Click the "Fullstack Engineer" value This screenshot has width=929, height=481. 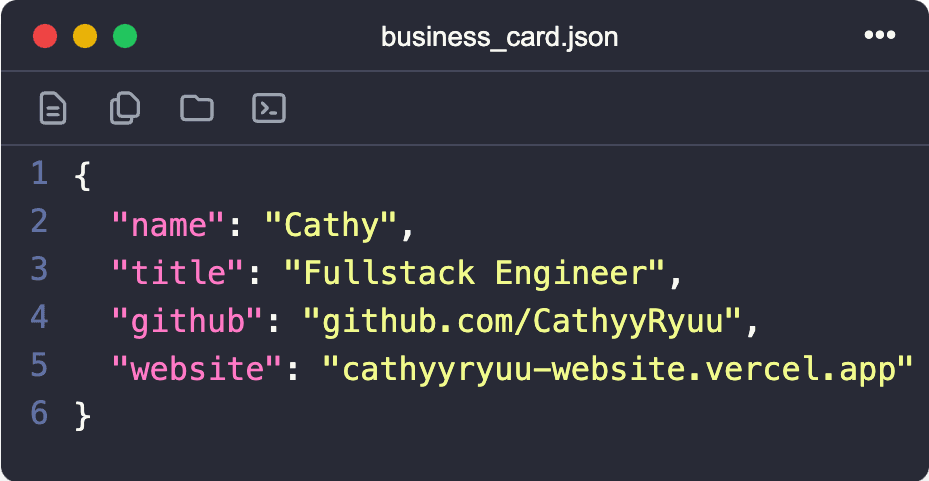pyautogui.click(x=475, y=274)
